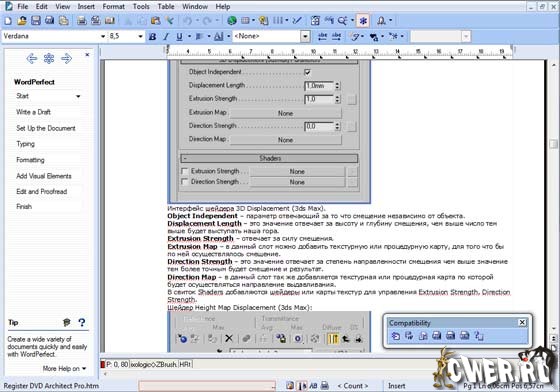Toggle Italic formatting
Viewport: 560px width, 392px height.
tap(166, 36)
